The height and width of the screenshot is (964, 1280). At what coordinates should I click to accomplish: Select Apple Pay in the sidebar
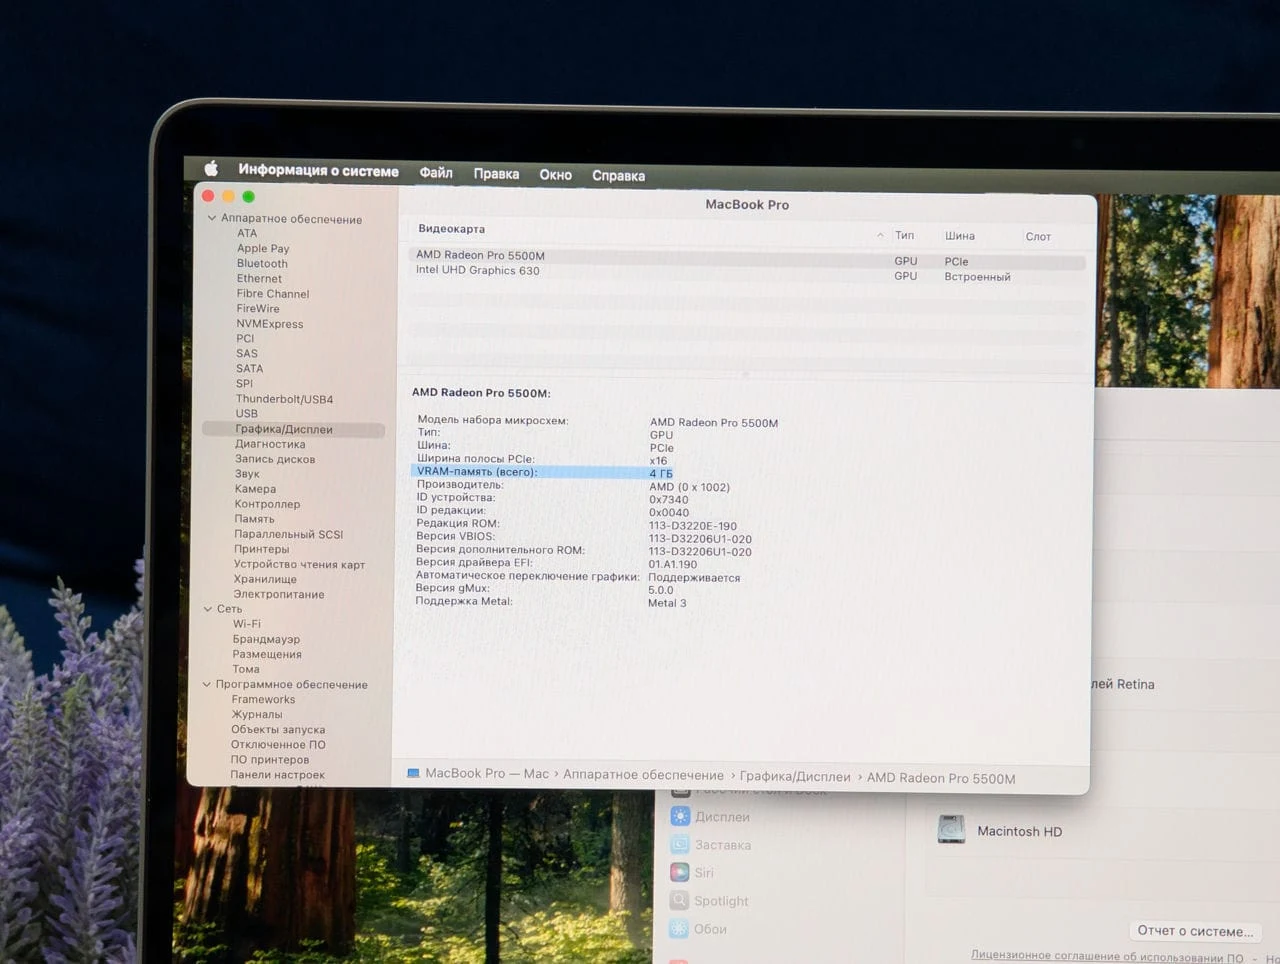click(263, 248)
